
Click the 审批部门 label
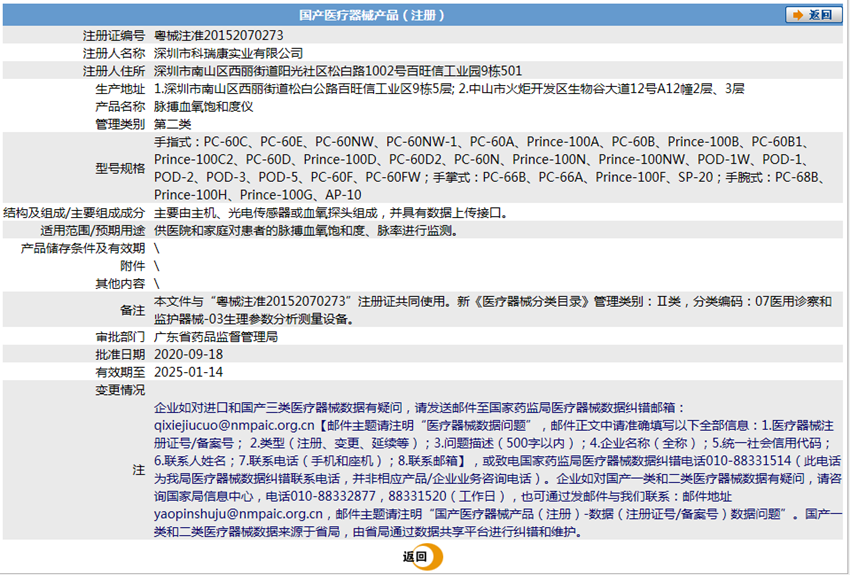point(120,337)
